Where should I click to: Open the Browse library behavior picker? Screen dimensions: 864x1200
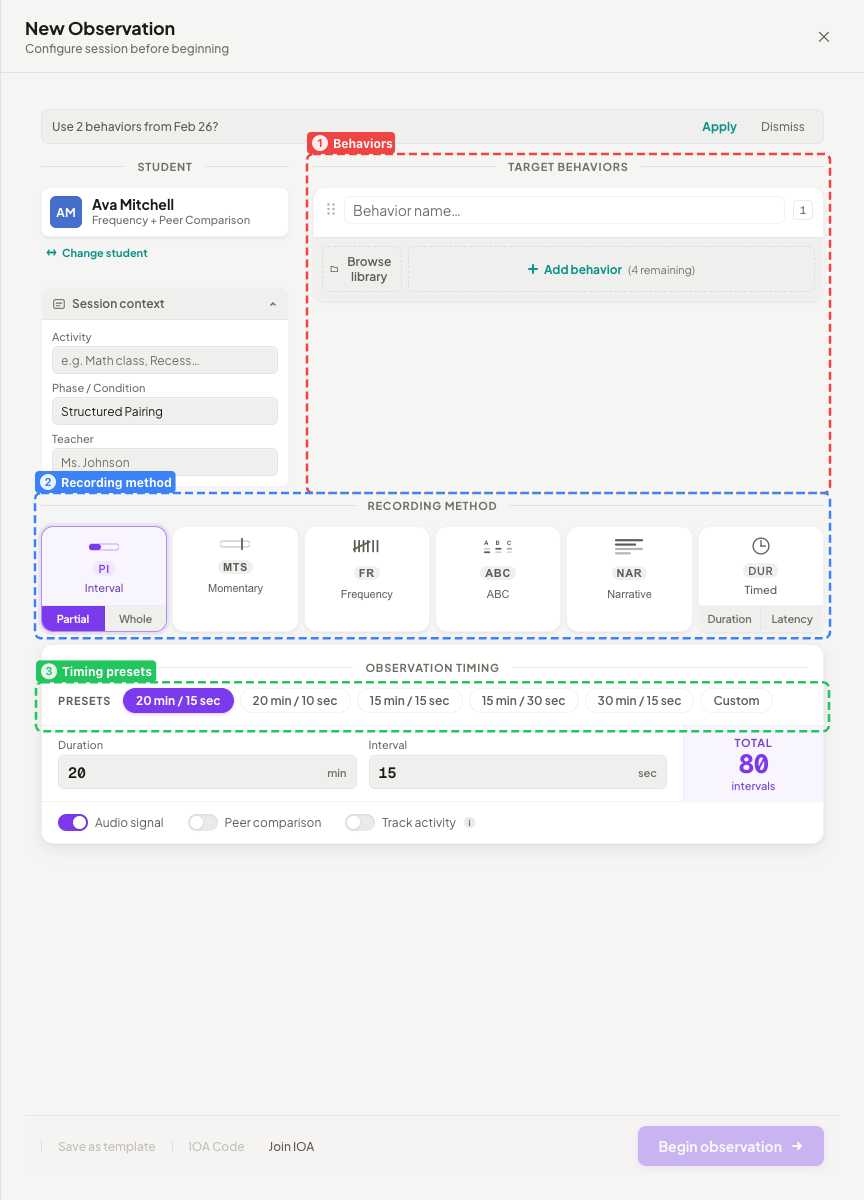point(361,268)
